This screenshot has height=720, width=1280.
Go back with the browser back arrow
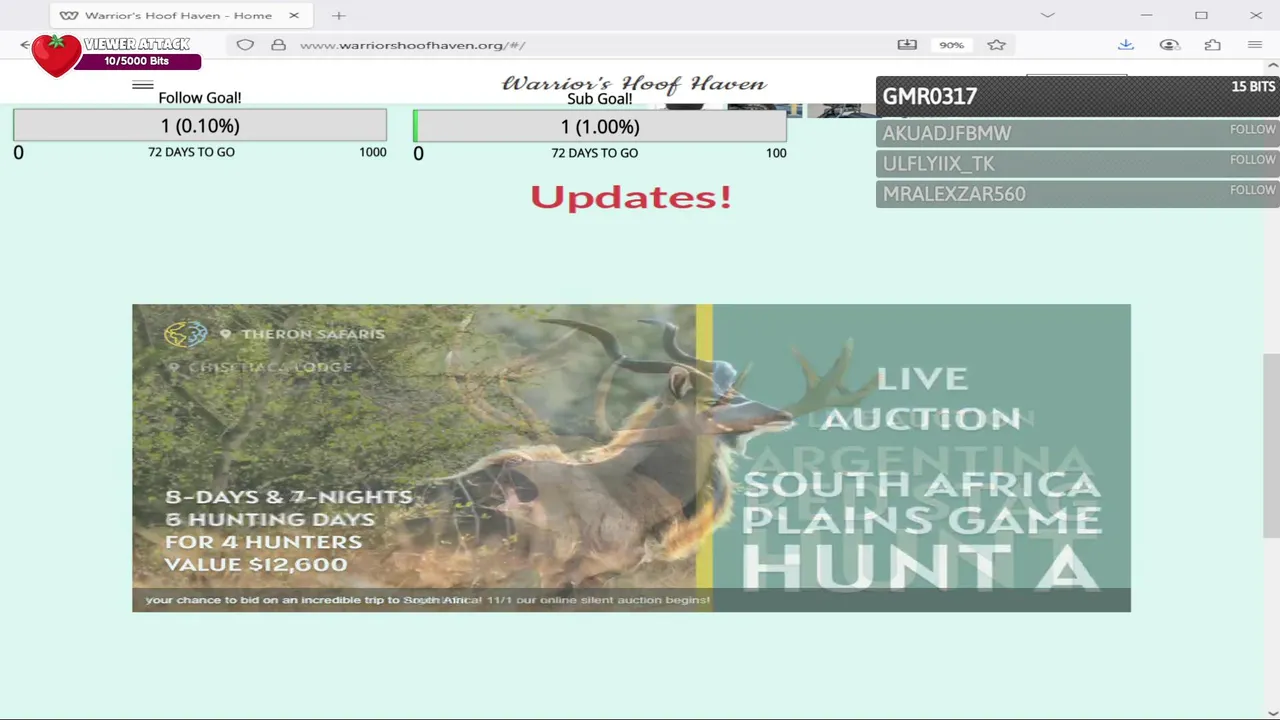tap(25, 44)
